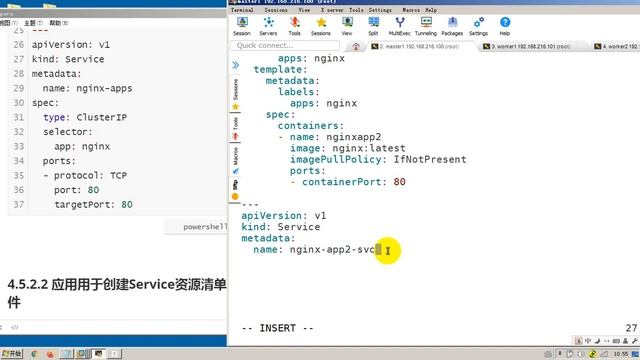The image size is (640, 360).
Task: Click 'kind: Service' line in terminal
Action: coord(280,227)
